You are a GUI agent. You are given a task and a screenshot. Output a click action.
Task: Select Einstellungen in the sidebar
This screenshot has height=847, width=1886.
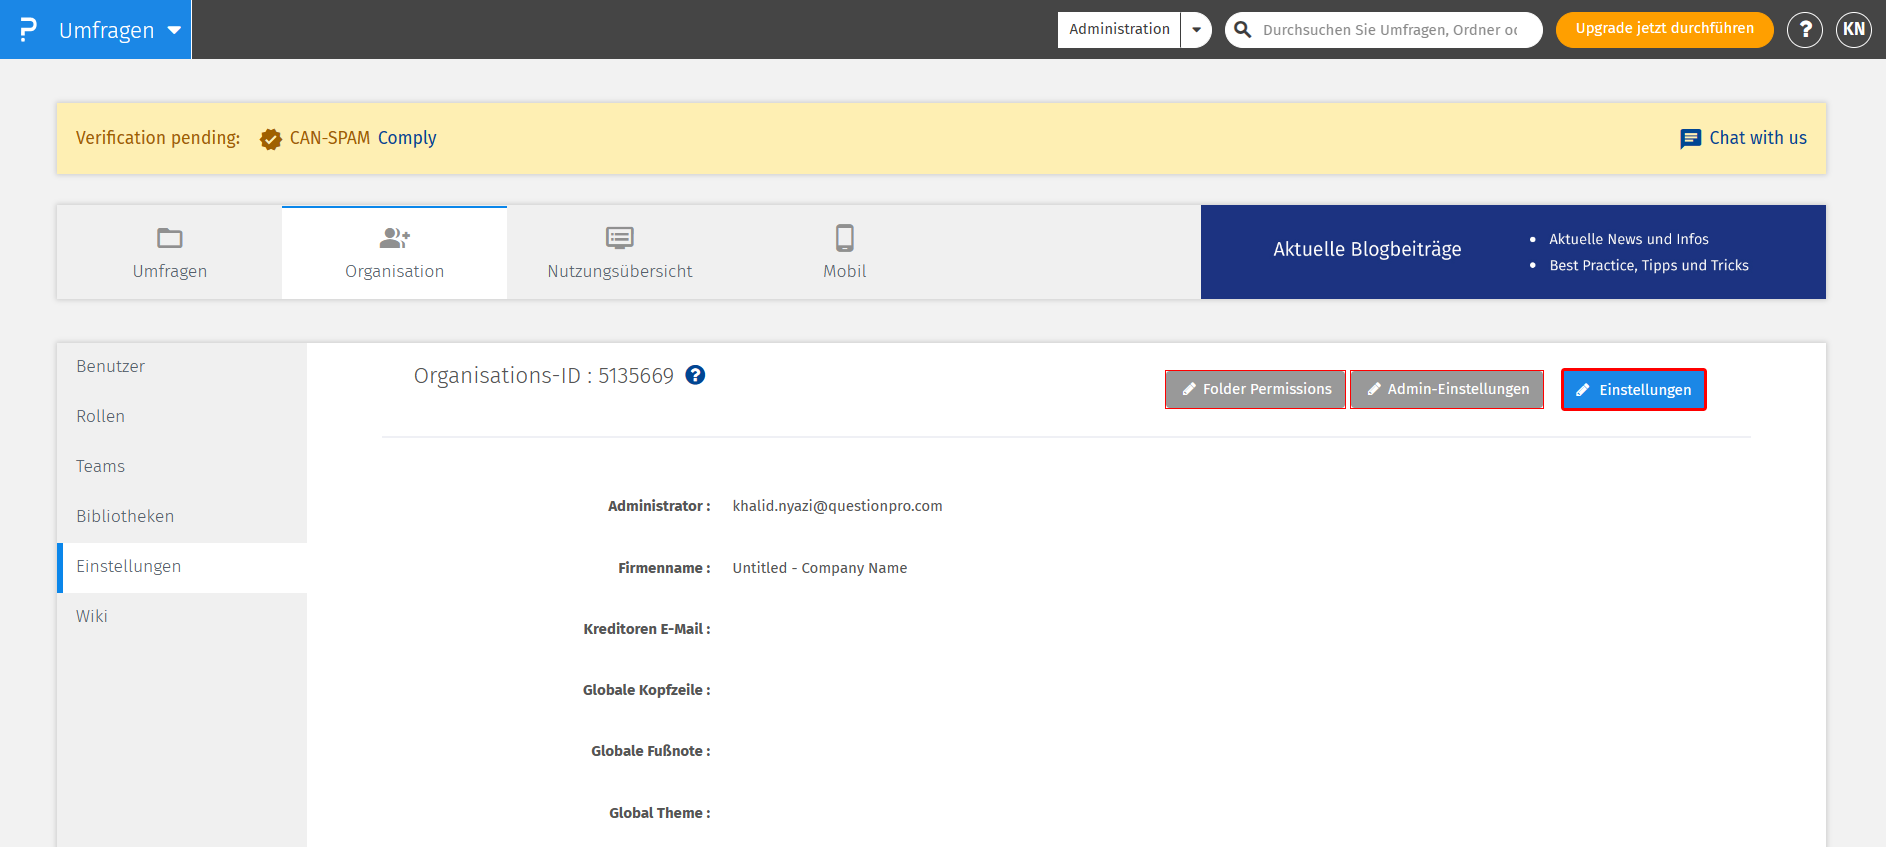[182, 566]
